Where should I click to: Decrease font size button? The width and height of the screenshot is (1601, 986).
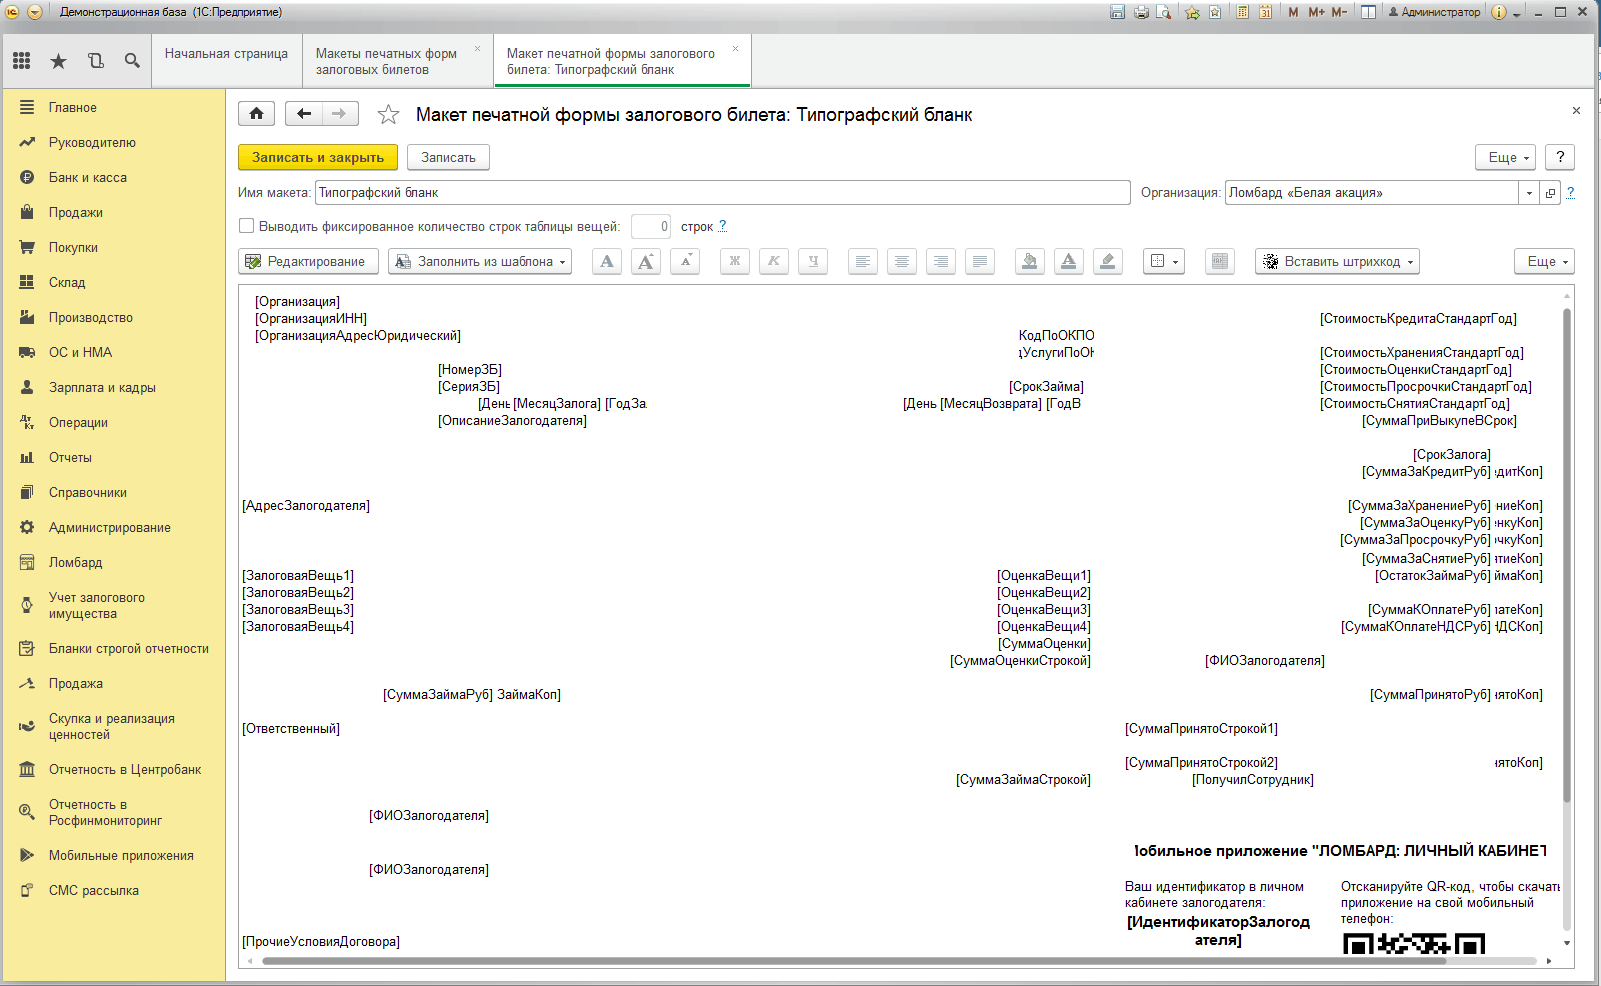coord(685,261)
